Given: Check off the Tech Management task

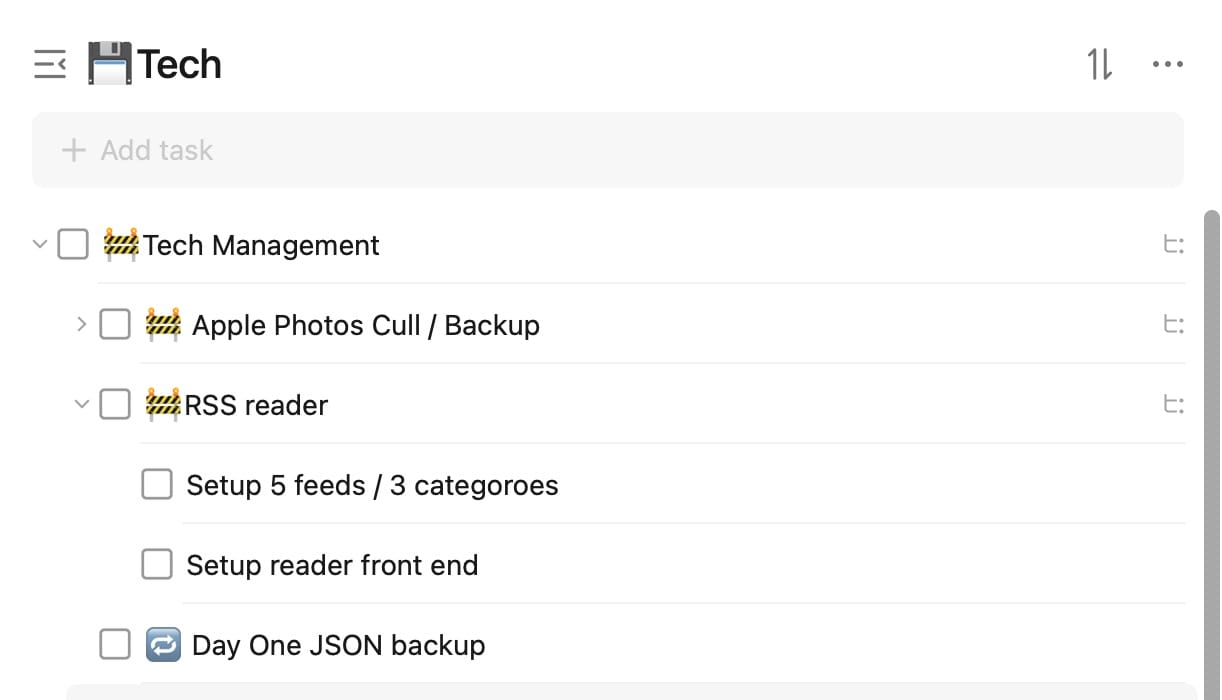Looking at the screenshot, I should (73, 245).
